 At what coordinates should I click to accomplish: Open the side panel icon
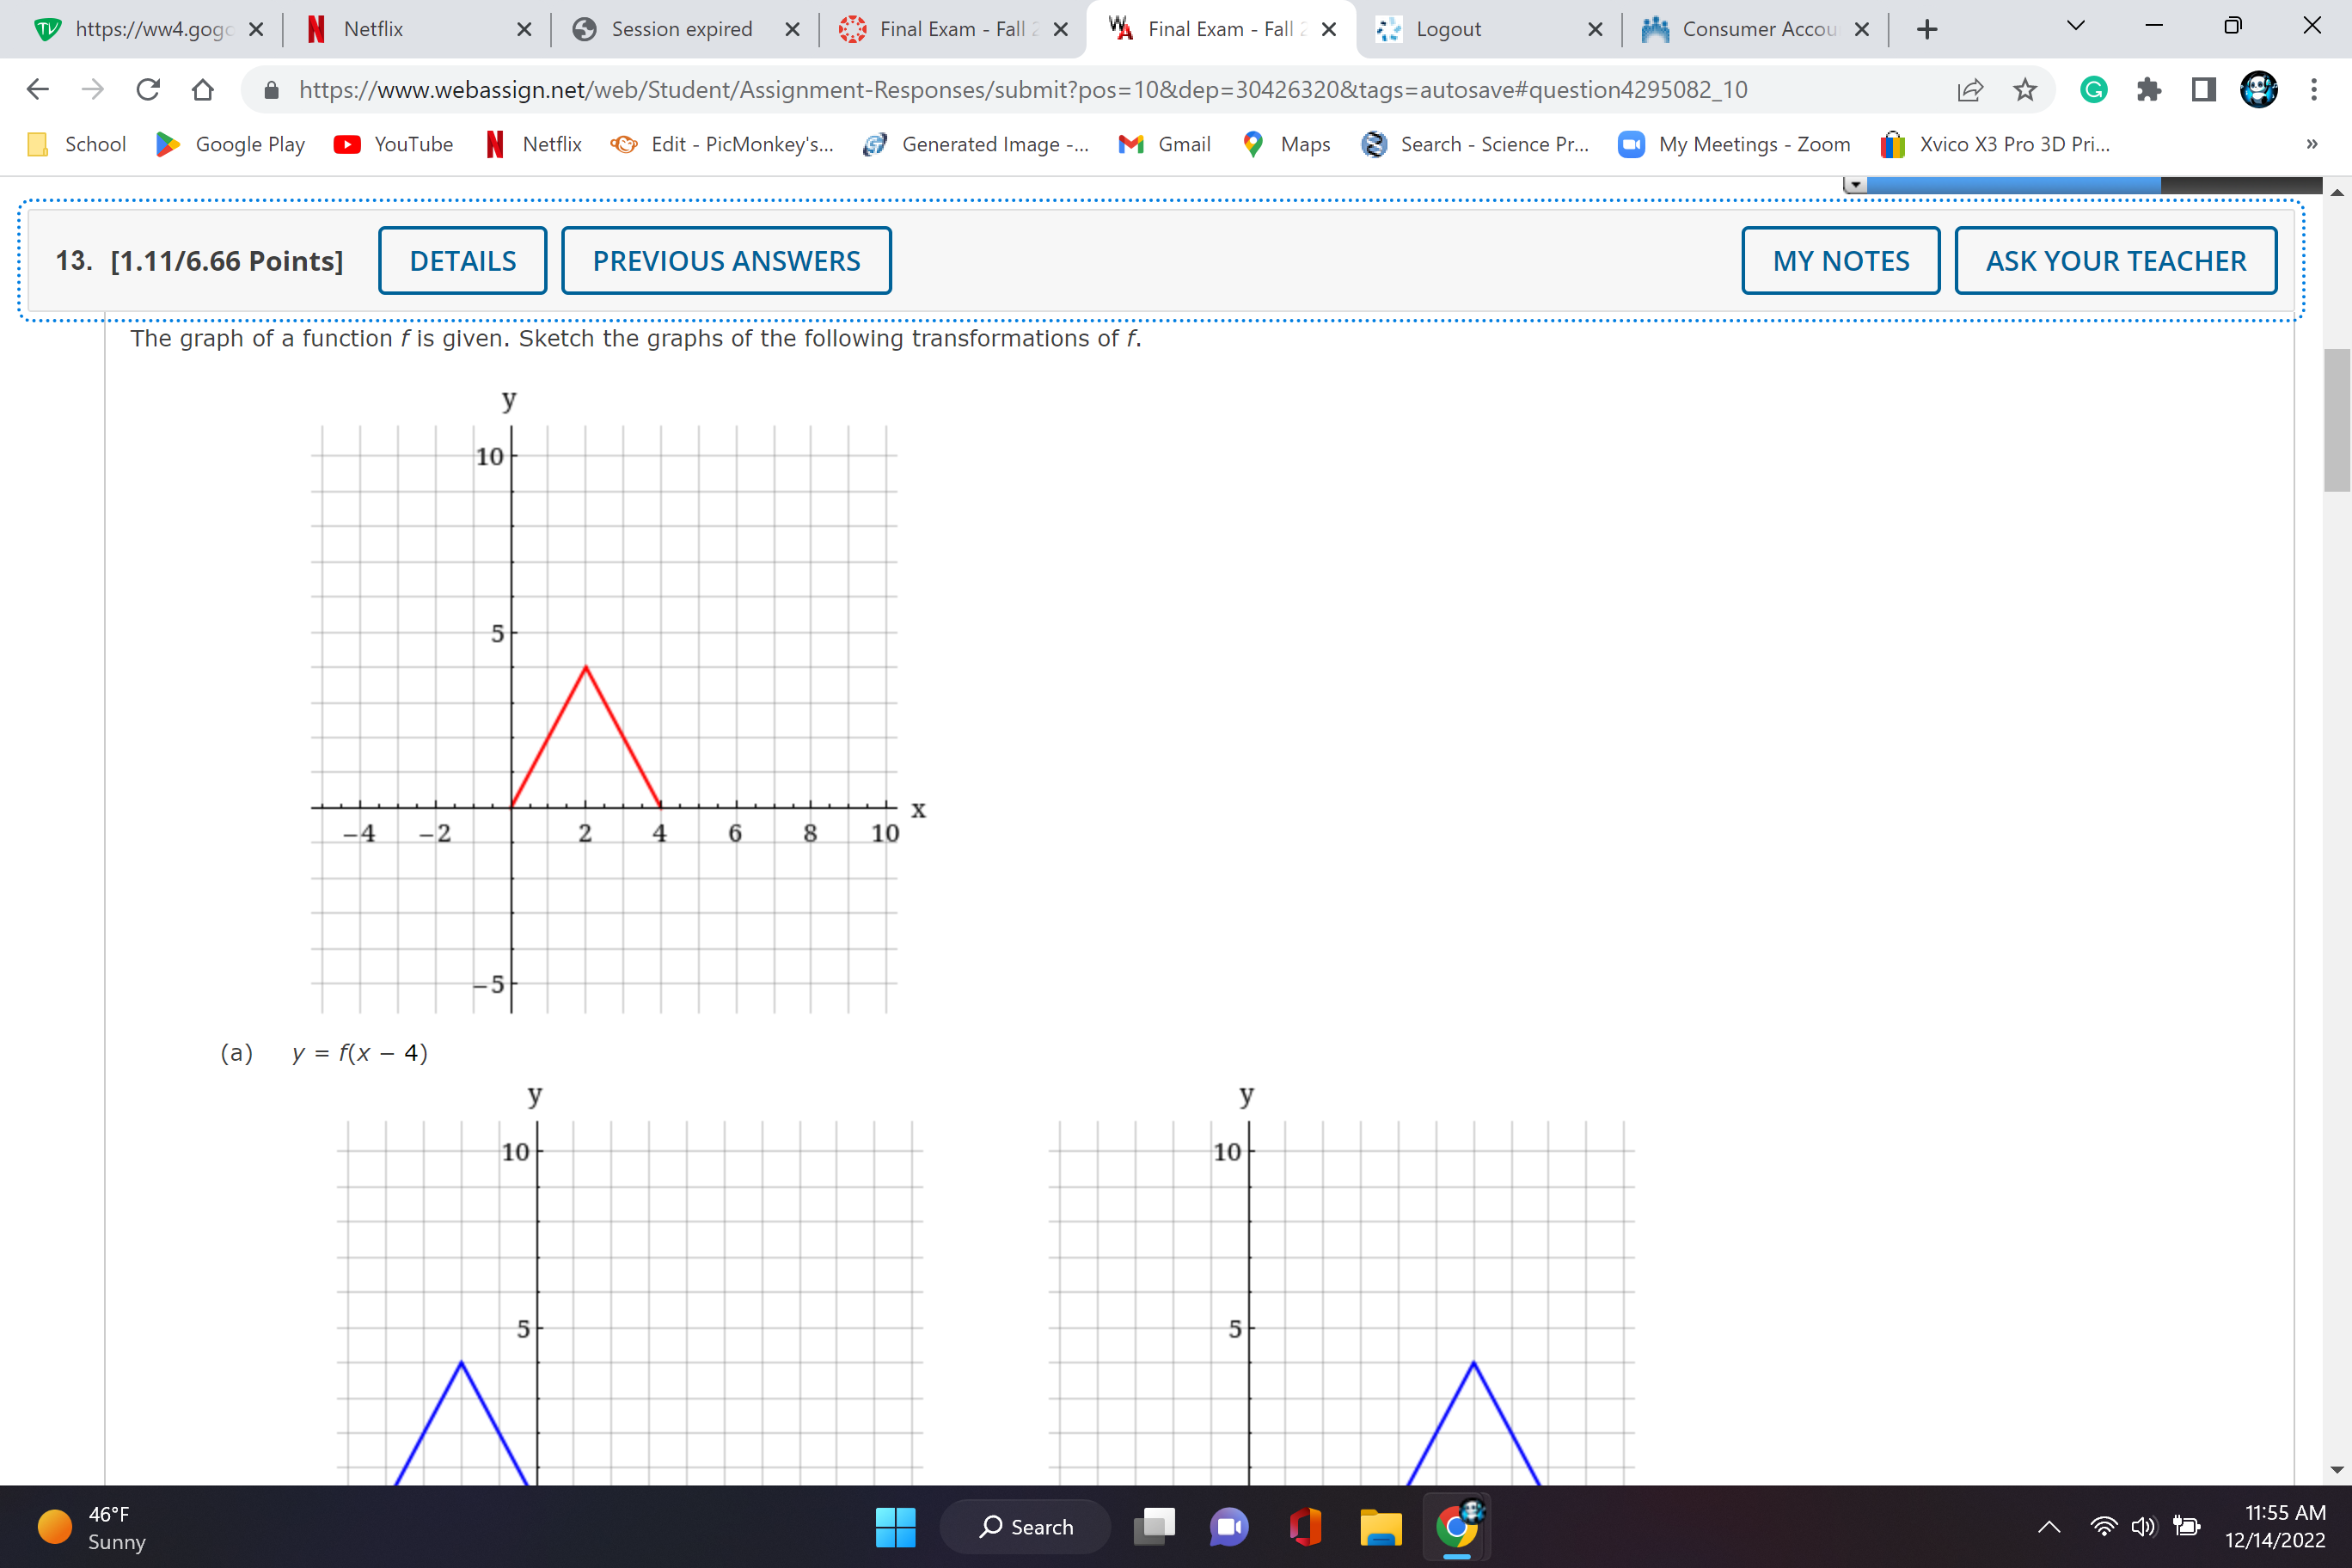click(2203, 90)
